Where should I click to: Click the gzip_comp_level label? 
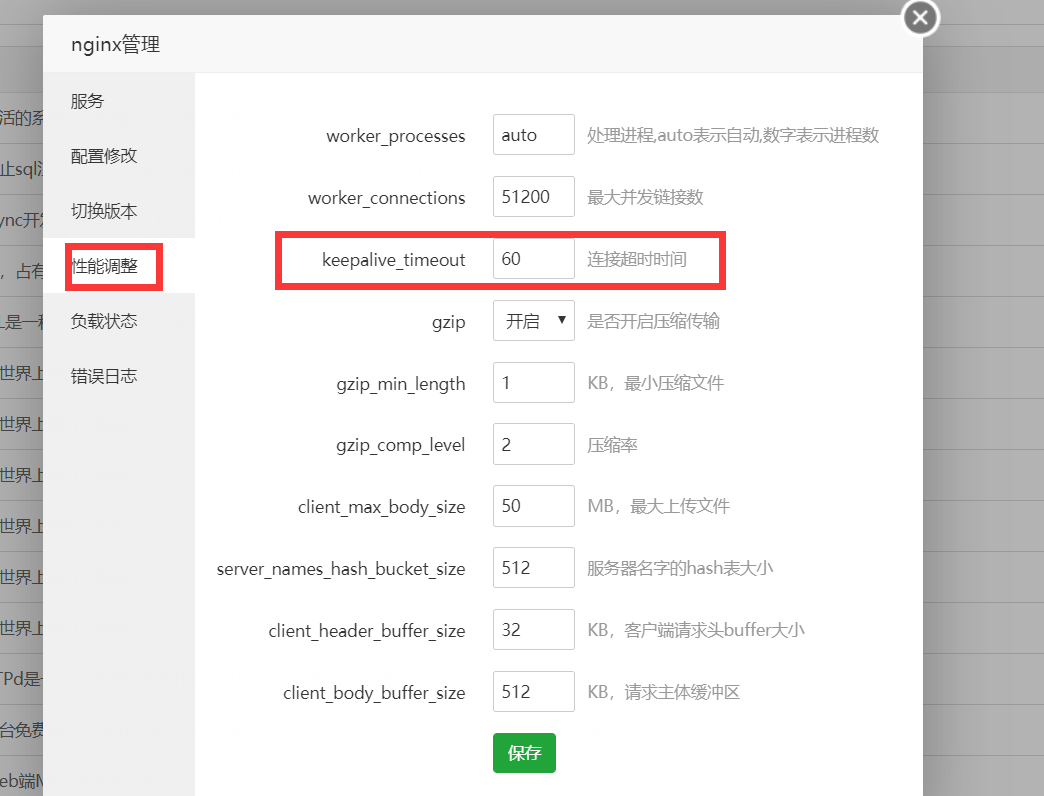(x=401, y=445)
